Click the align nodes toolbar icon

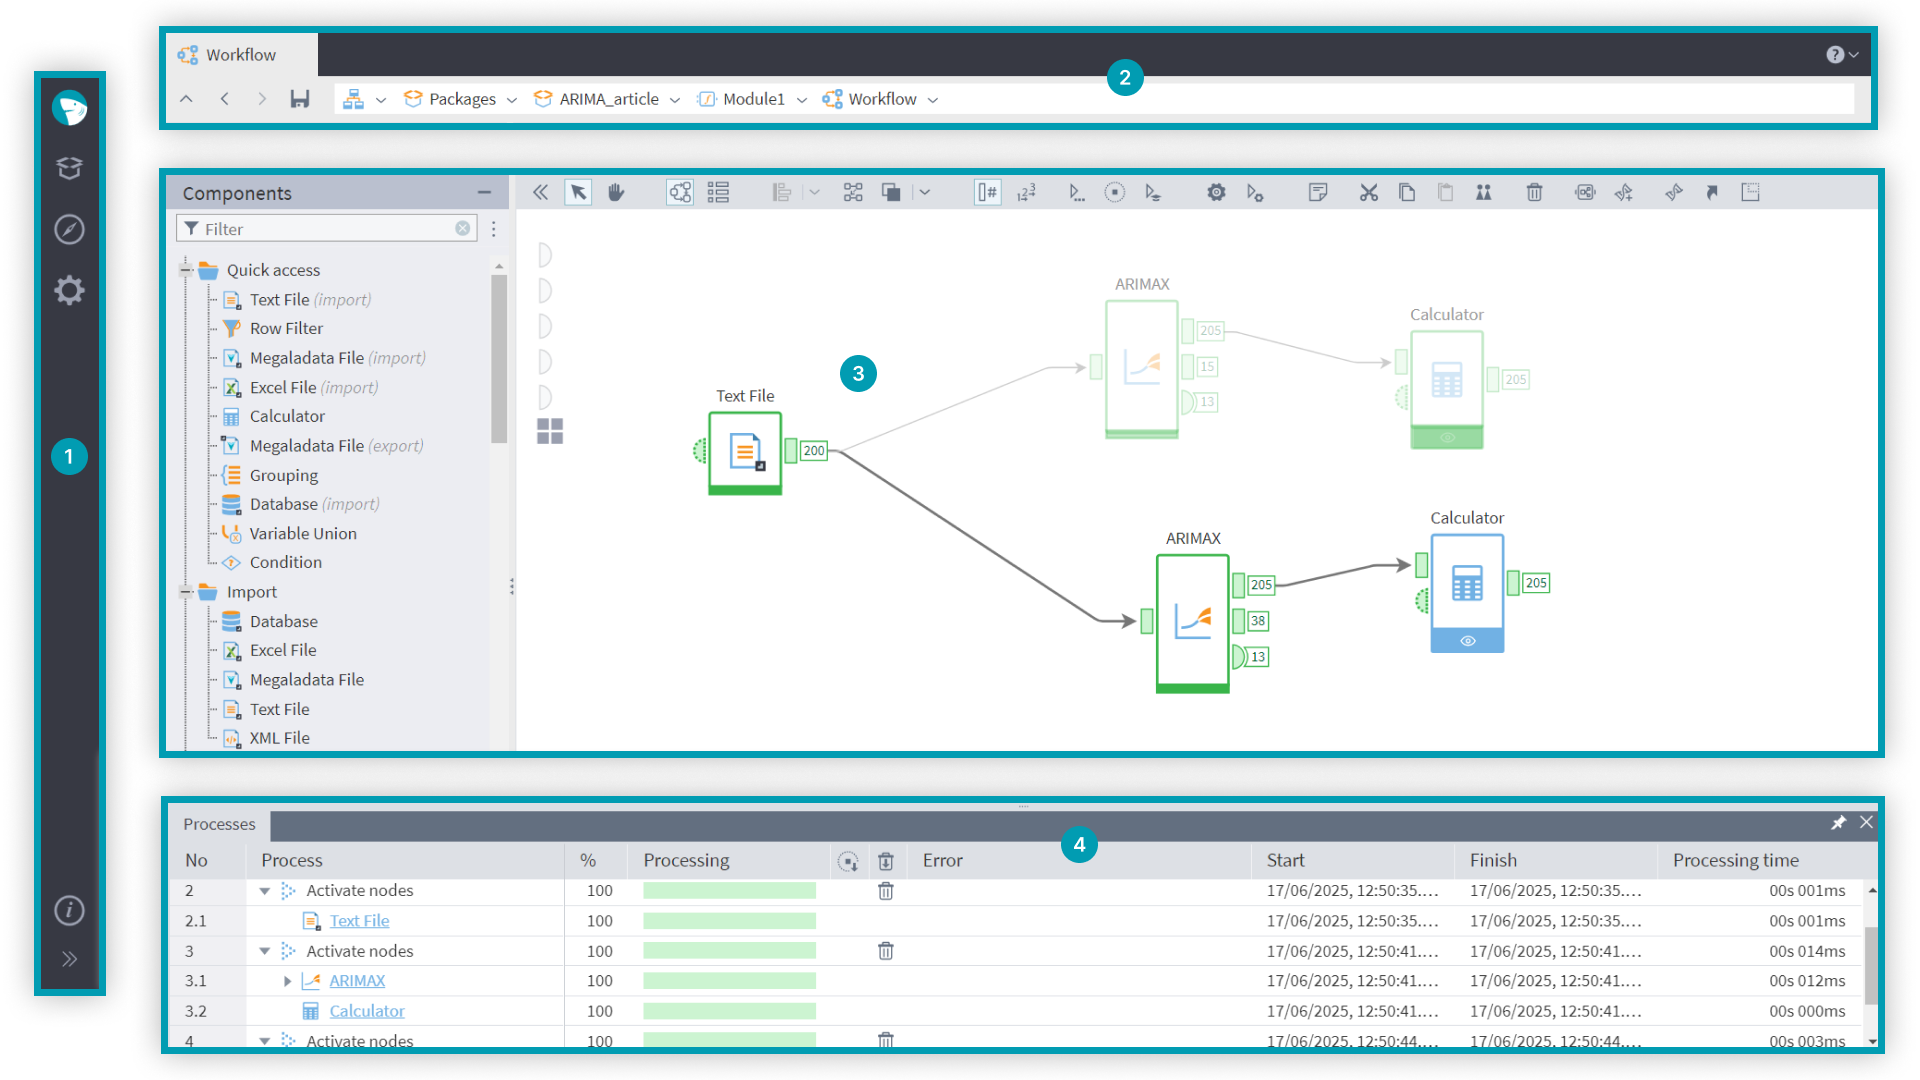(x=782, y=192)
